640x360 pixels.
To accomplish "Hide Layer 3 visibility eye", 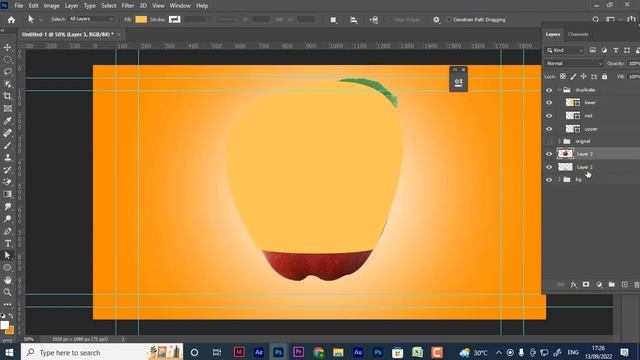I will pos(549,154).
